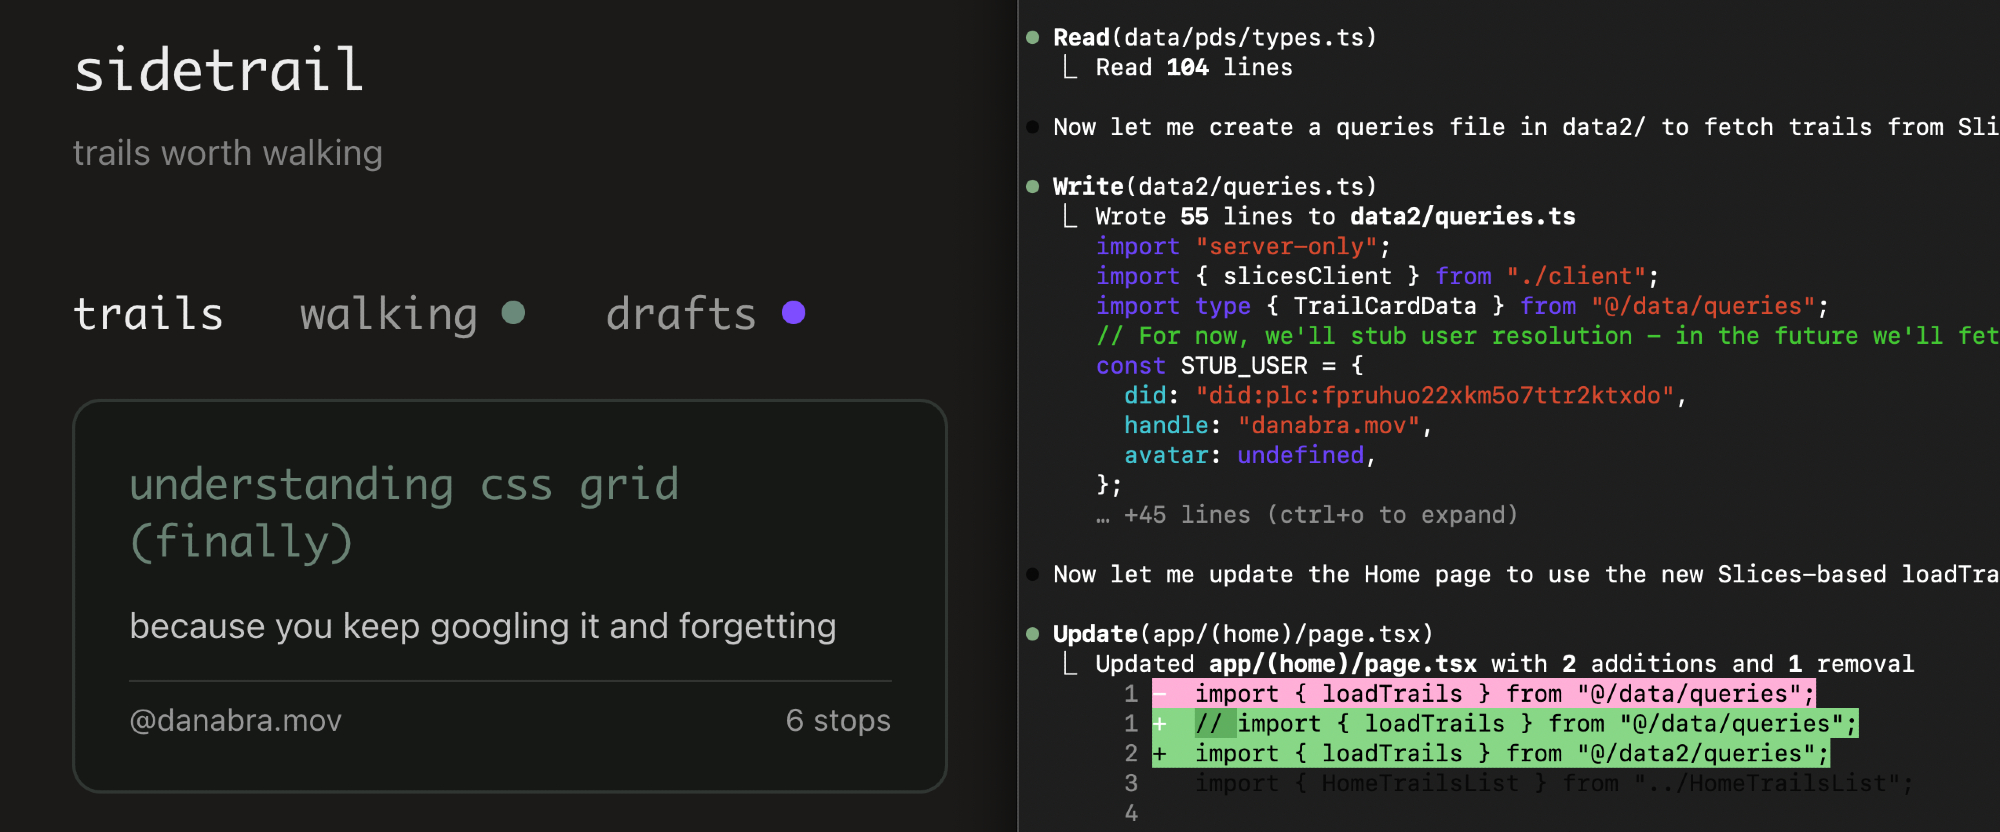2000x832 pixels.
Task: Click the green bullet beside Update(app/(home)/page.tsx)
Action: point(1033,634)
